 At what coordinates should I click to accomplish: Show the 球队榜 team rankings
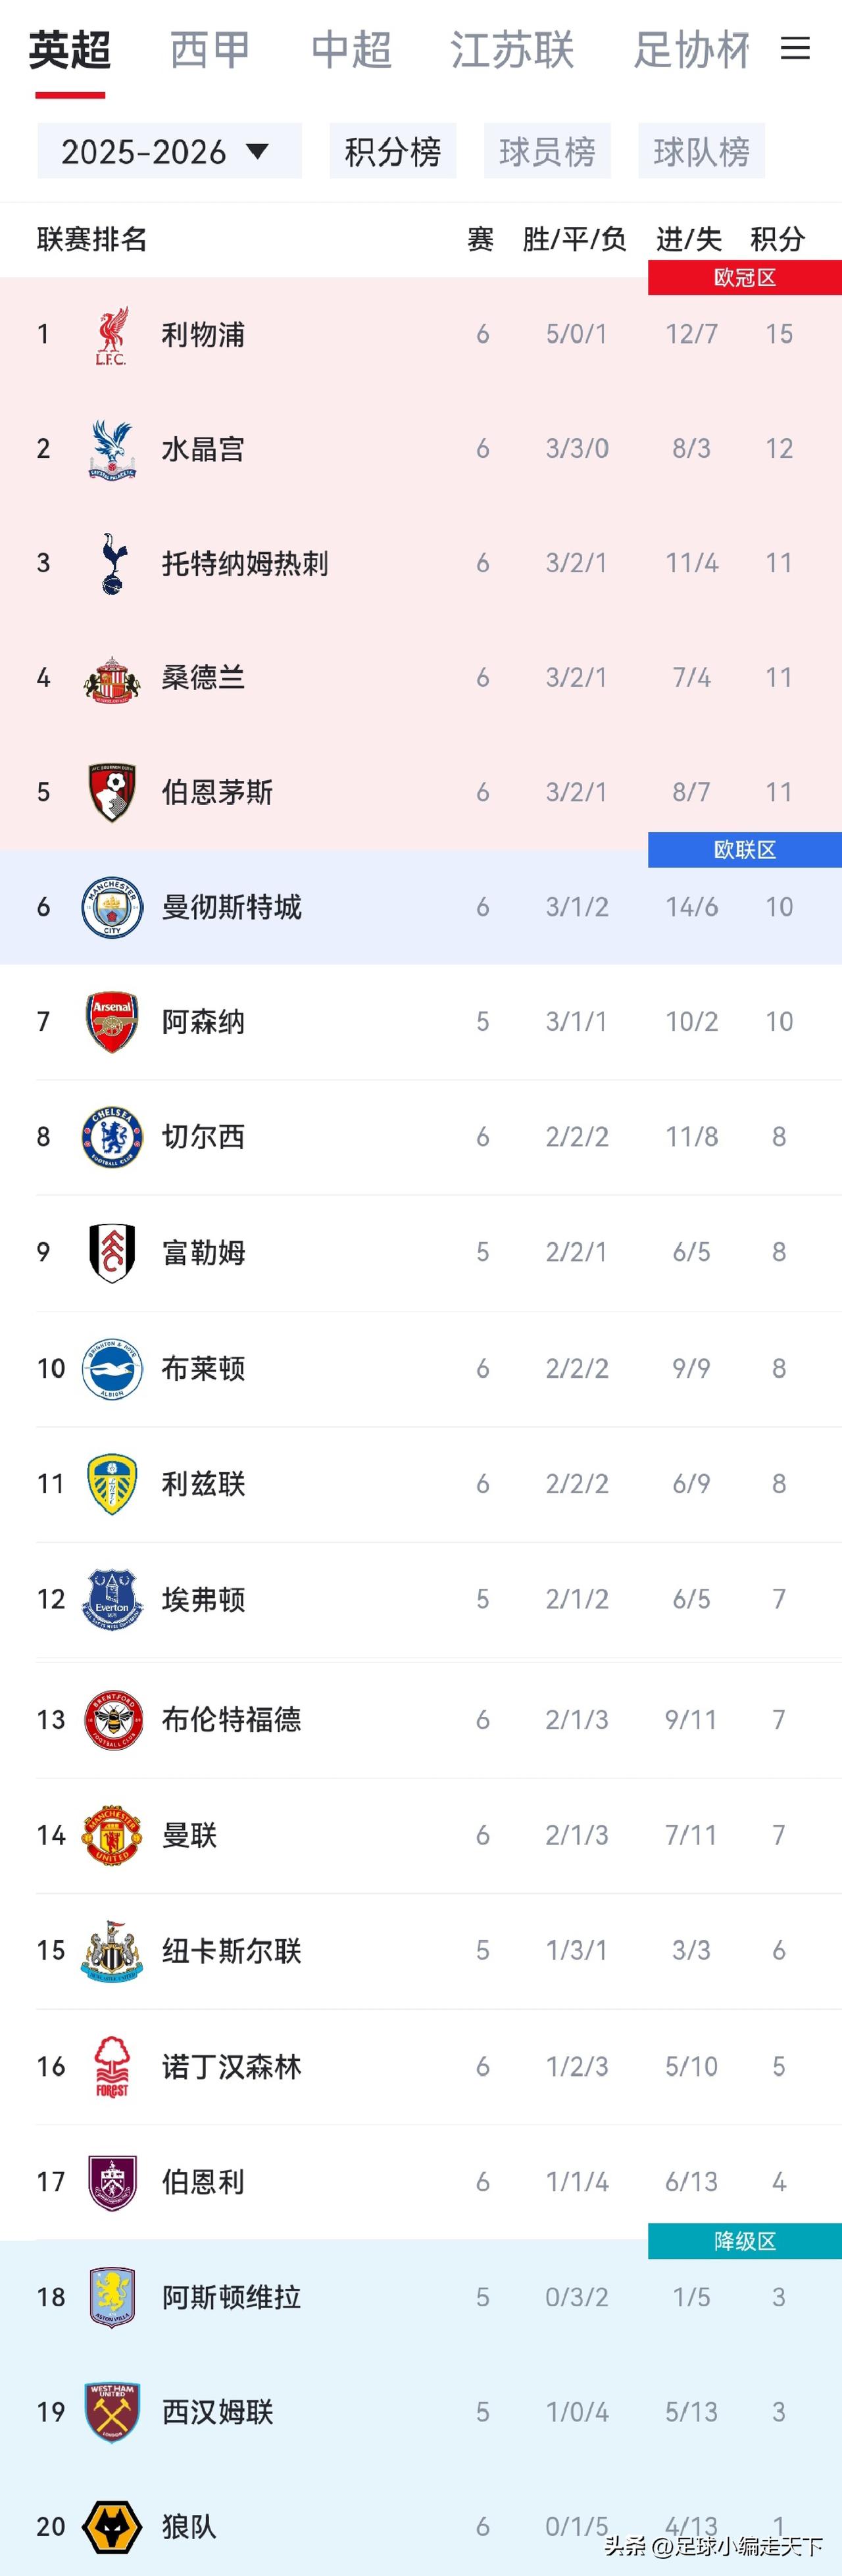pyautogui.click(x=702, y=151)
